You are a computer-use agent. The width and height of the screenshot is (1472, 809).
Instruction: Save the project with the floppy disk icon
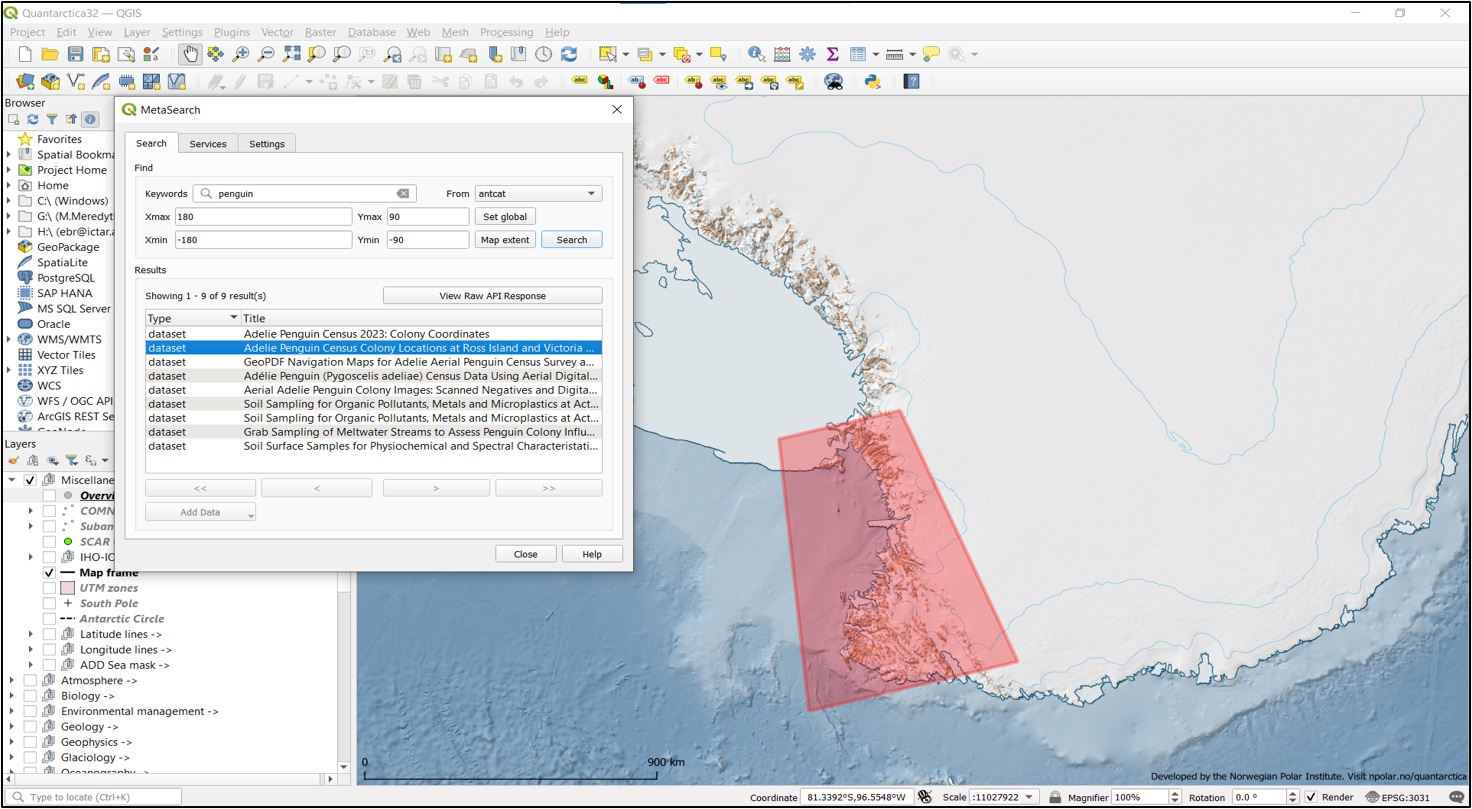tap(75, 54)
